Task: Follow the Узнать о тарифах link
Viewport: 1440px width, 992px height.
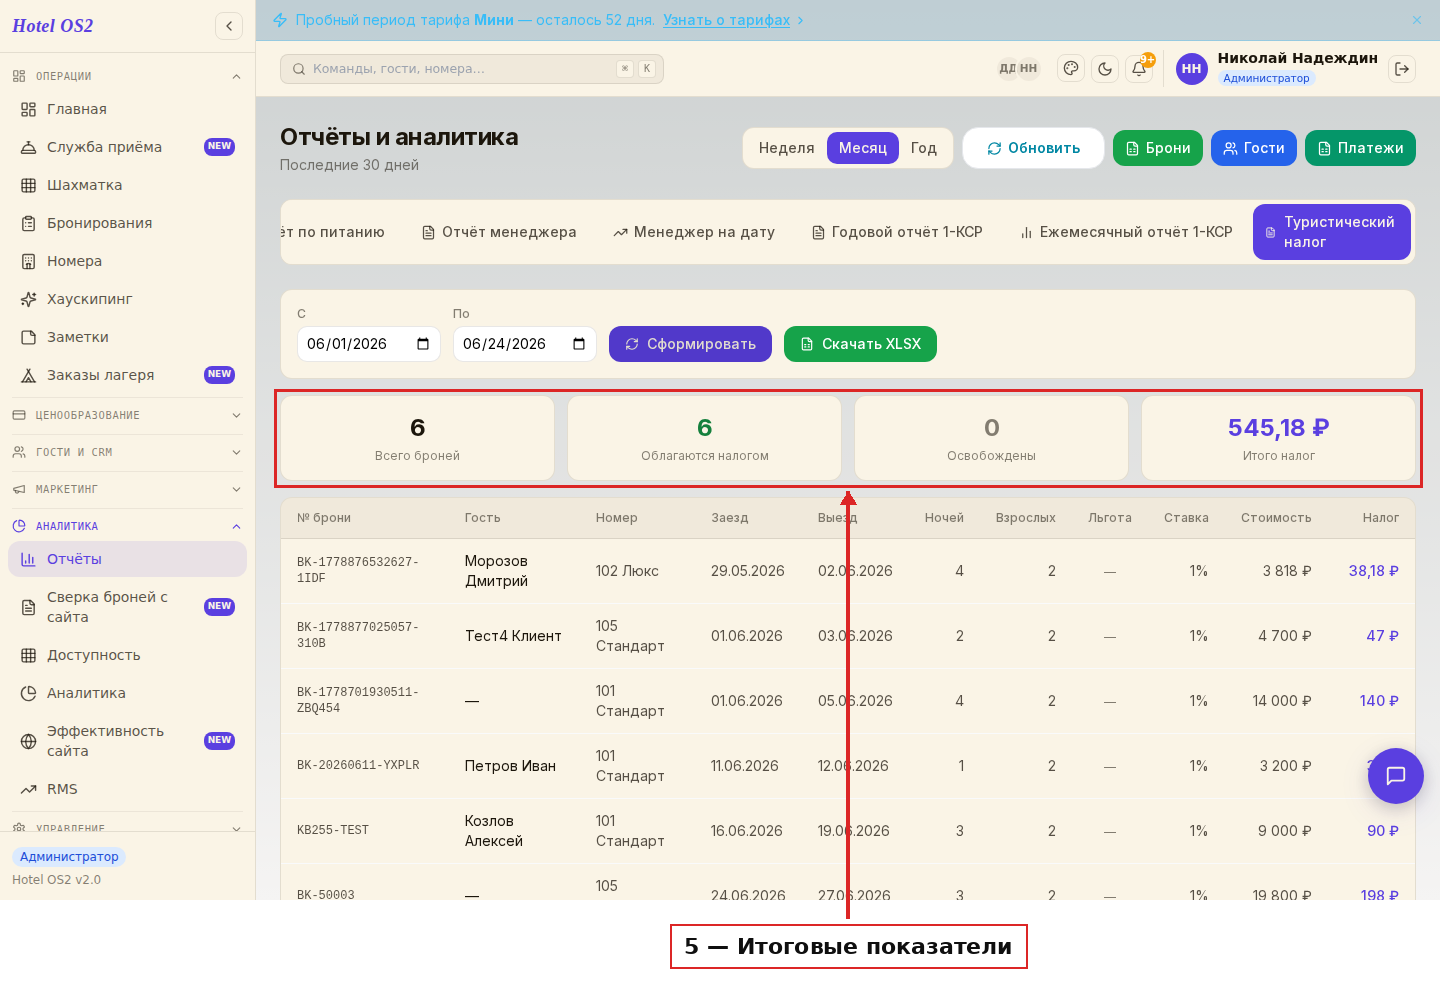Action: coord(726,20)
